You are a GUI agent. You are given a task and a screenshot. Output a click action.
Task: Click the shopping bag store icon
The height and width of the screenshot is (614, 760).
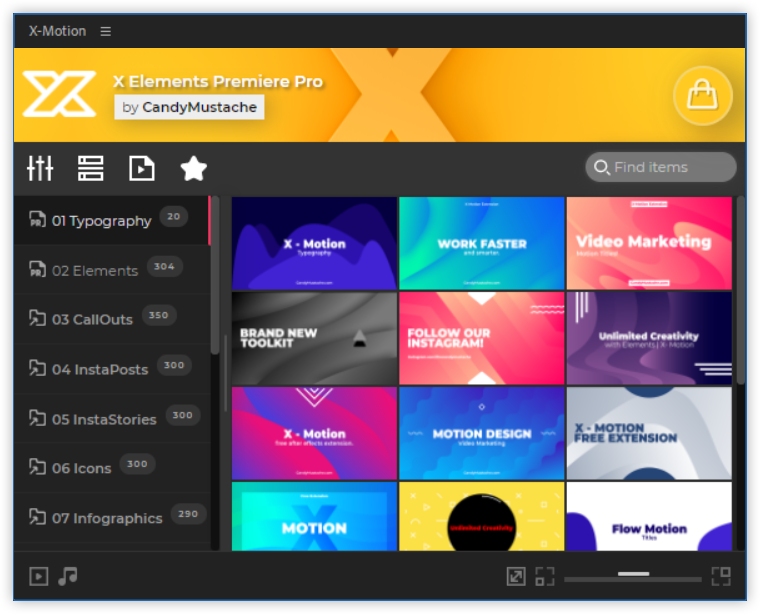point(702,95)
